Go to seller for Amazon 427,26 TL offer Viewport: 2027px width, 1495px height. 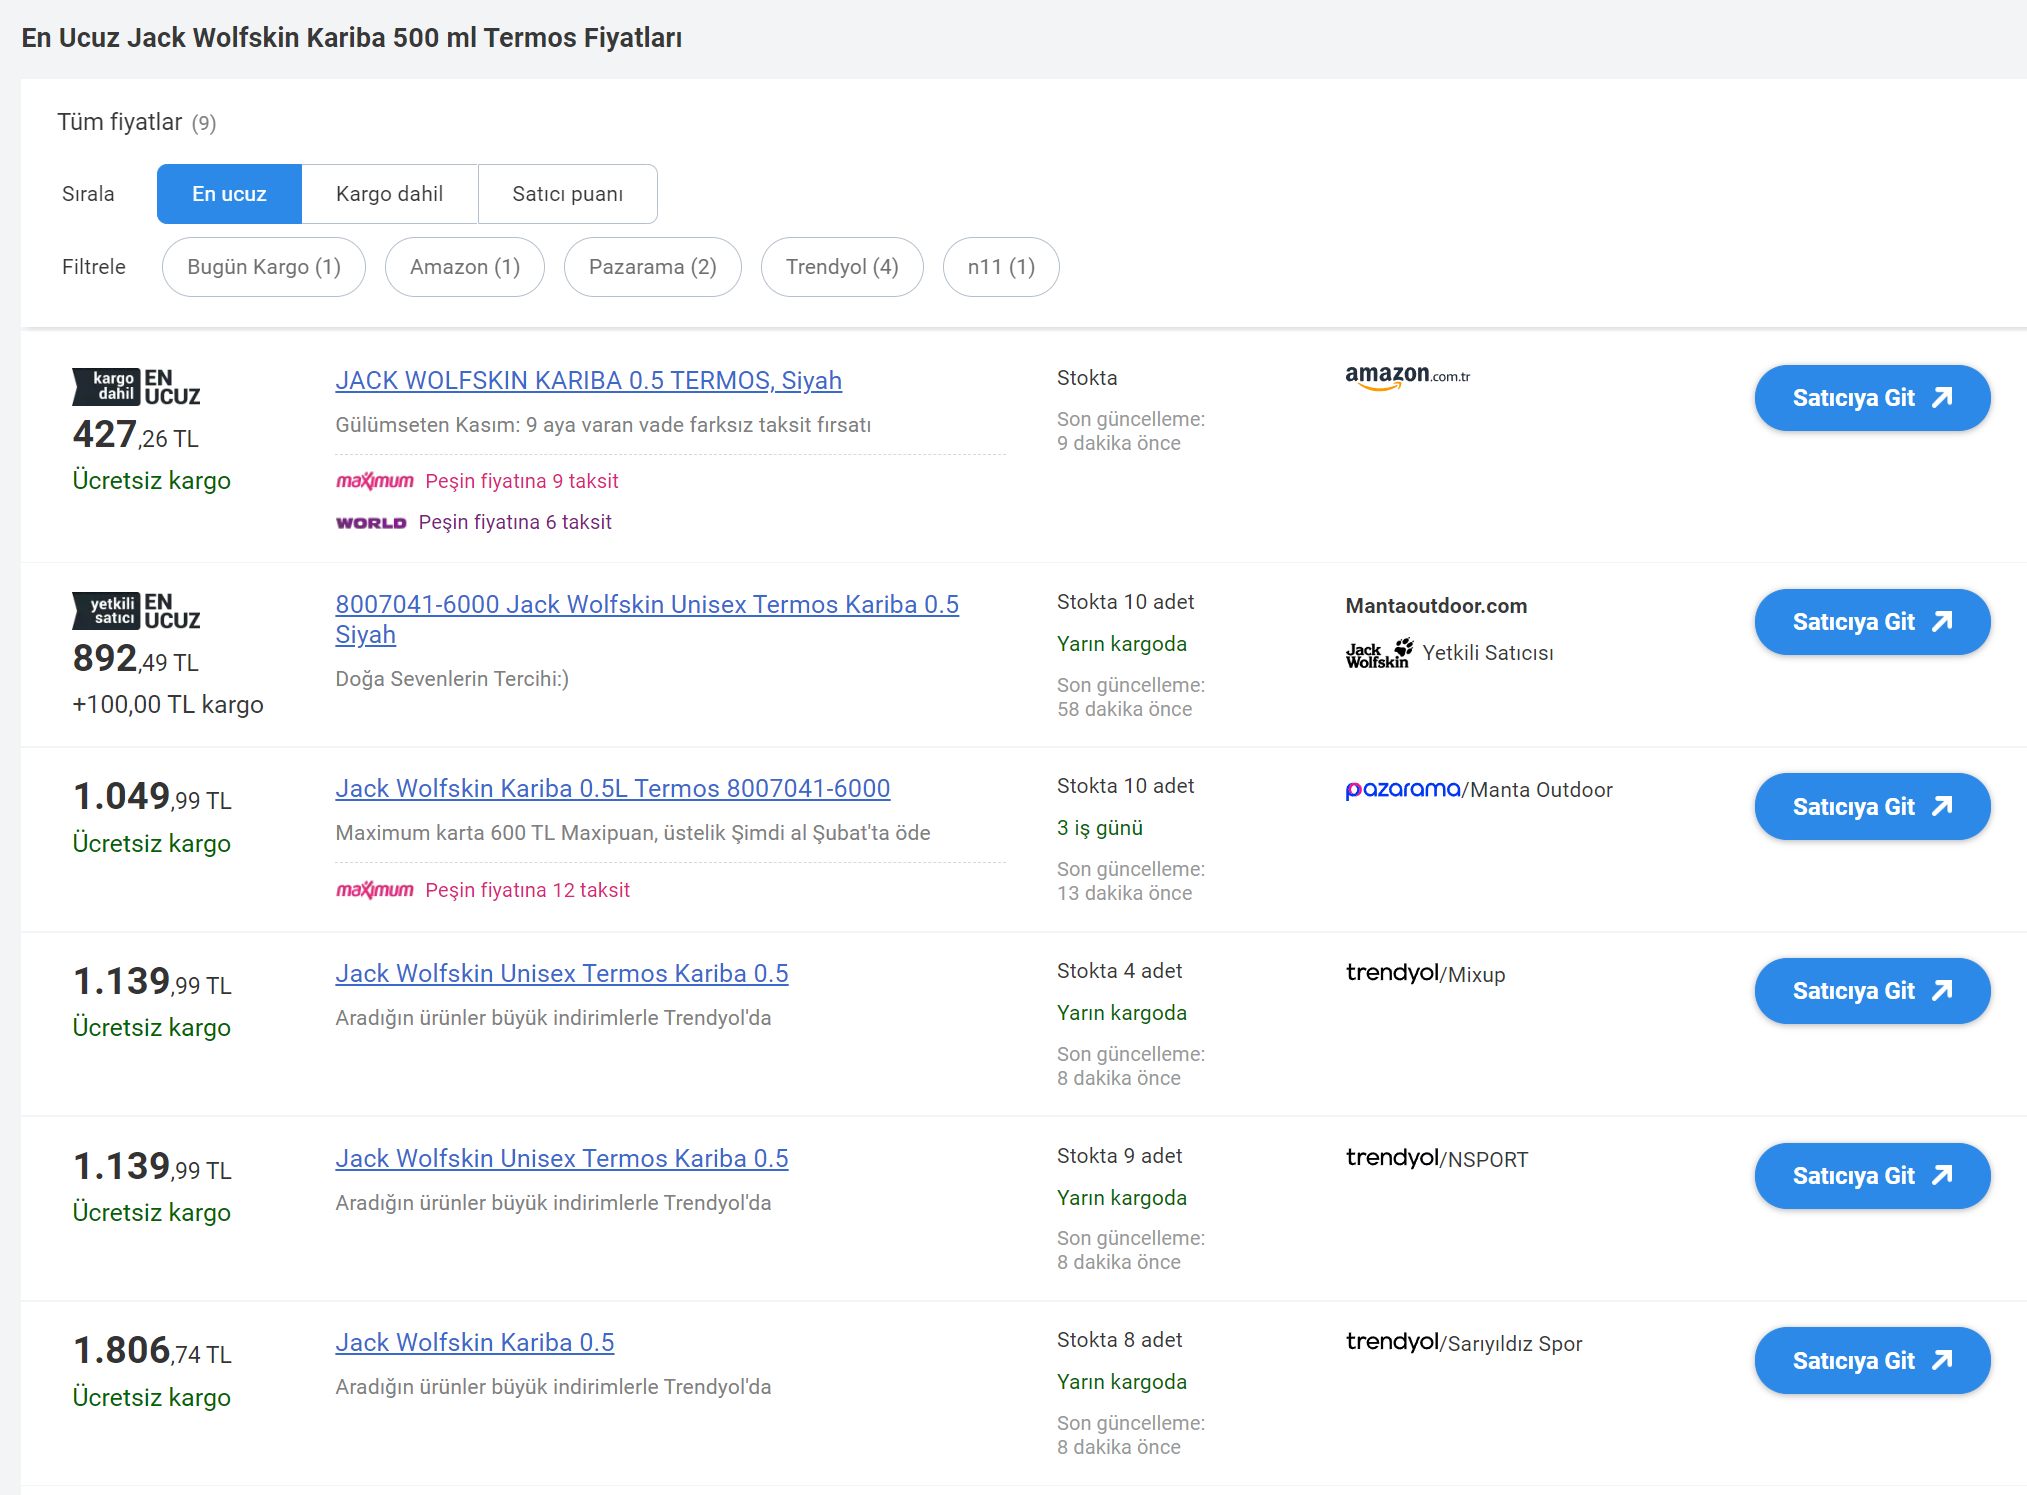[1872, 398]
